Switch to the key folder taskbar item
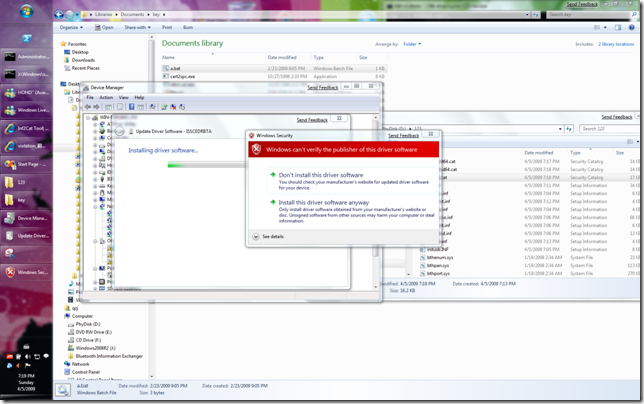 (26, 200)
